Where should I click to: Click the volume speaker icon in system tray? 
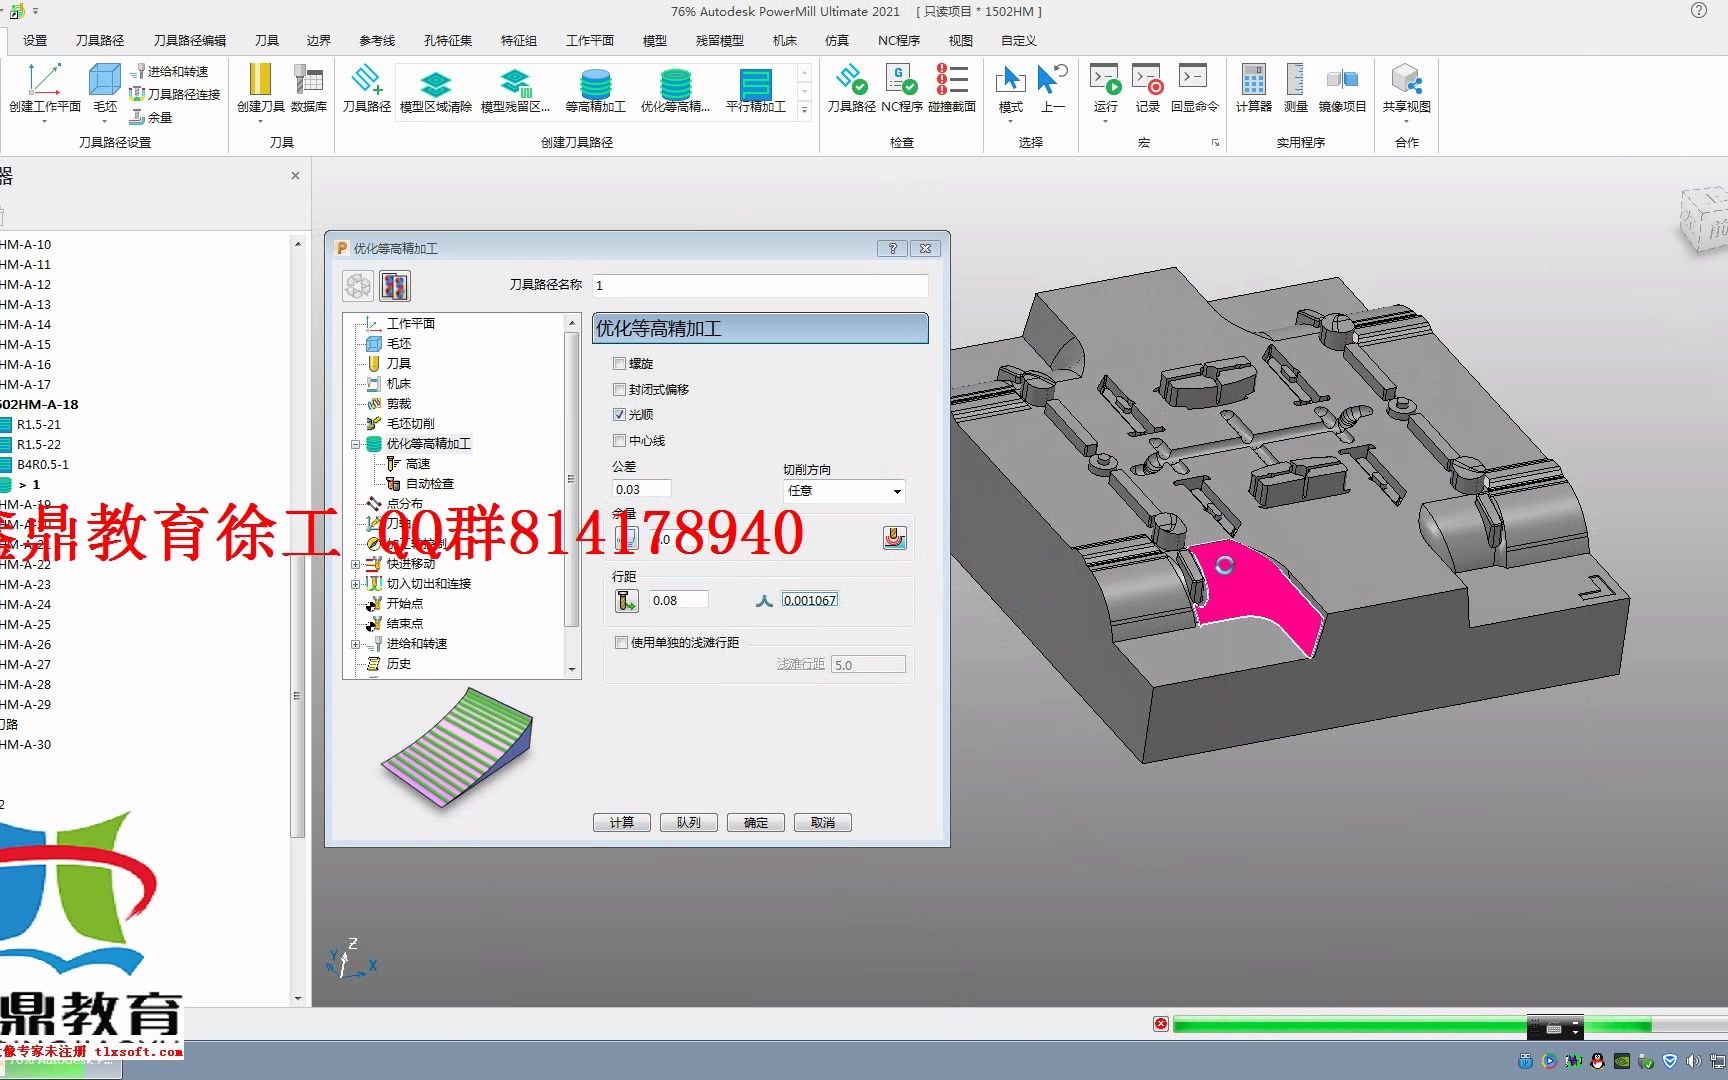pyautogui.click(x=1693, y=1061)
